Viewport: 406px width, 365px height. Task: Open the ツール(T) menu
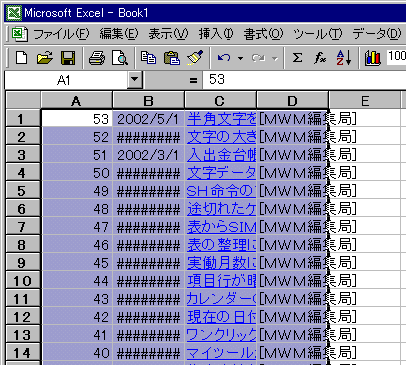(318, 34)
